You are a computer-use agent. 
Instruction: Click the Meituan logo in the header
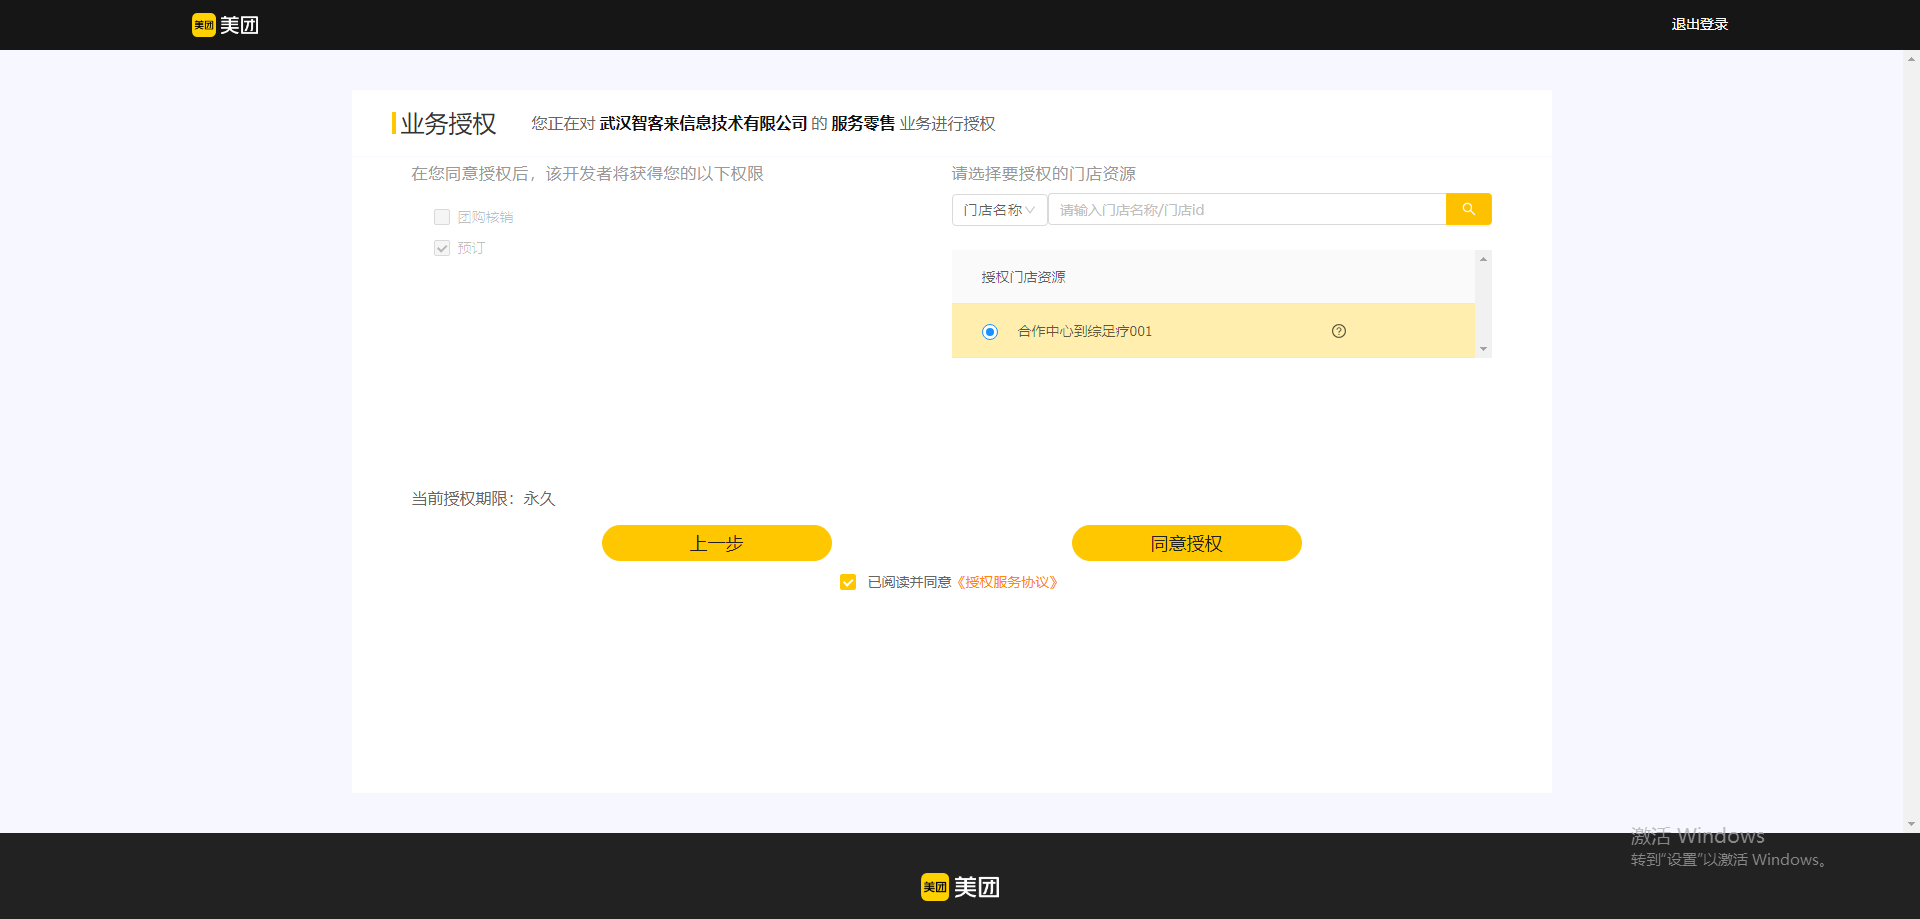[x=225, y=25]
